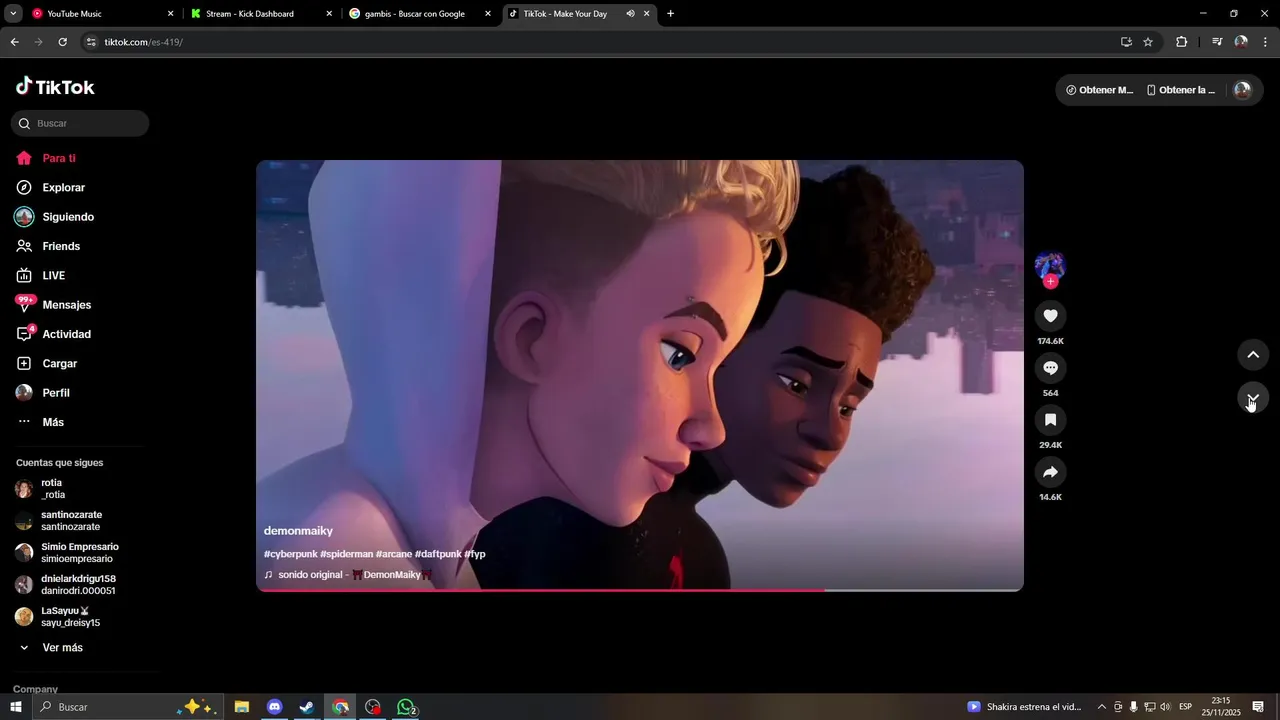Open File Explorer from the taskbar
The image size is (1280, 720).
(242, 707)
